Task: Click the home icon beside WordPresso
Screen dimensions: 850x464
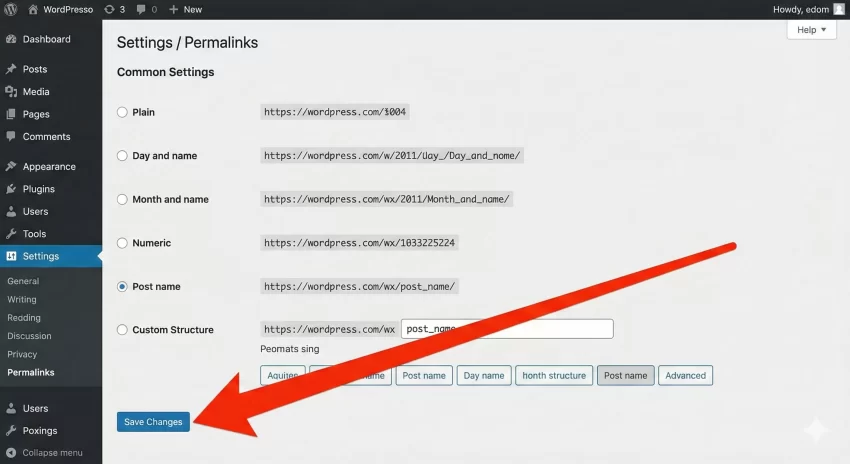Action: (x=33, y=9)
